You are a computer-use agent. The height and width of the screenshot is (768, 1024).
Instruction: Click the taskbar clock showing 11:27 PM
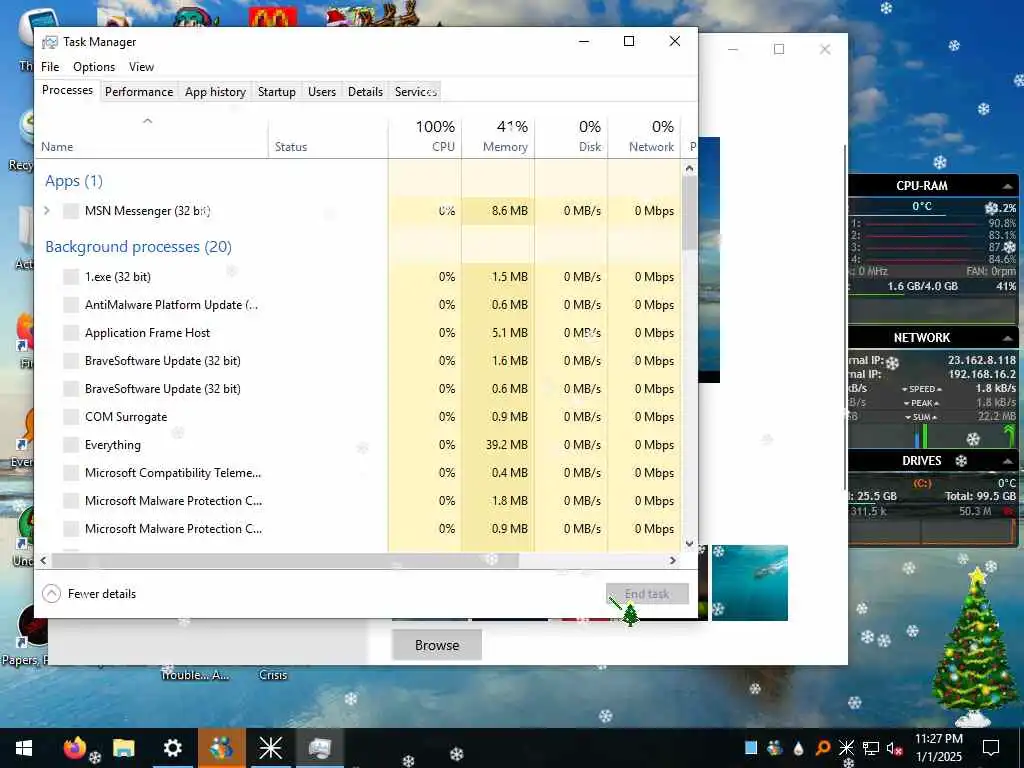[939, 748]
